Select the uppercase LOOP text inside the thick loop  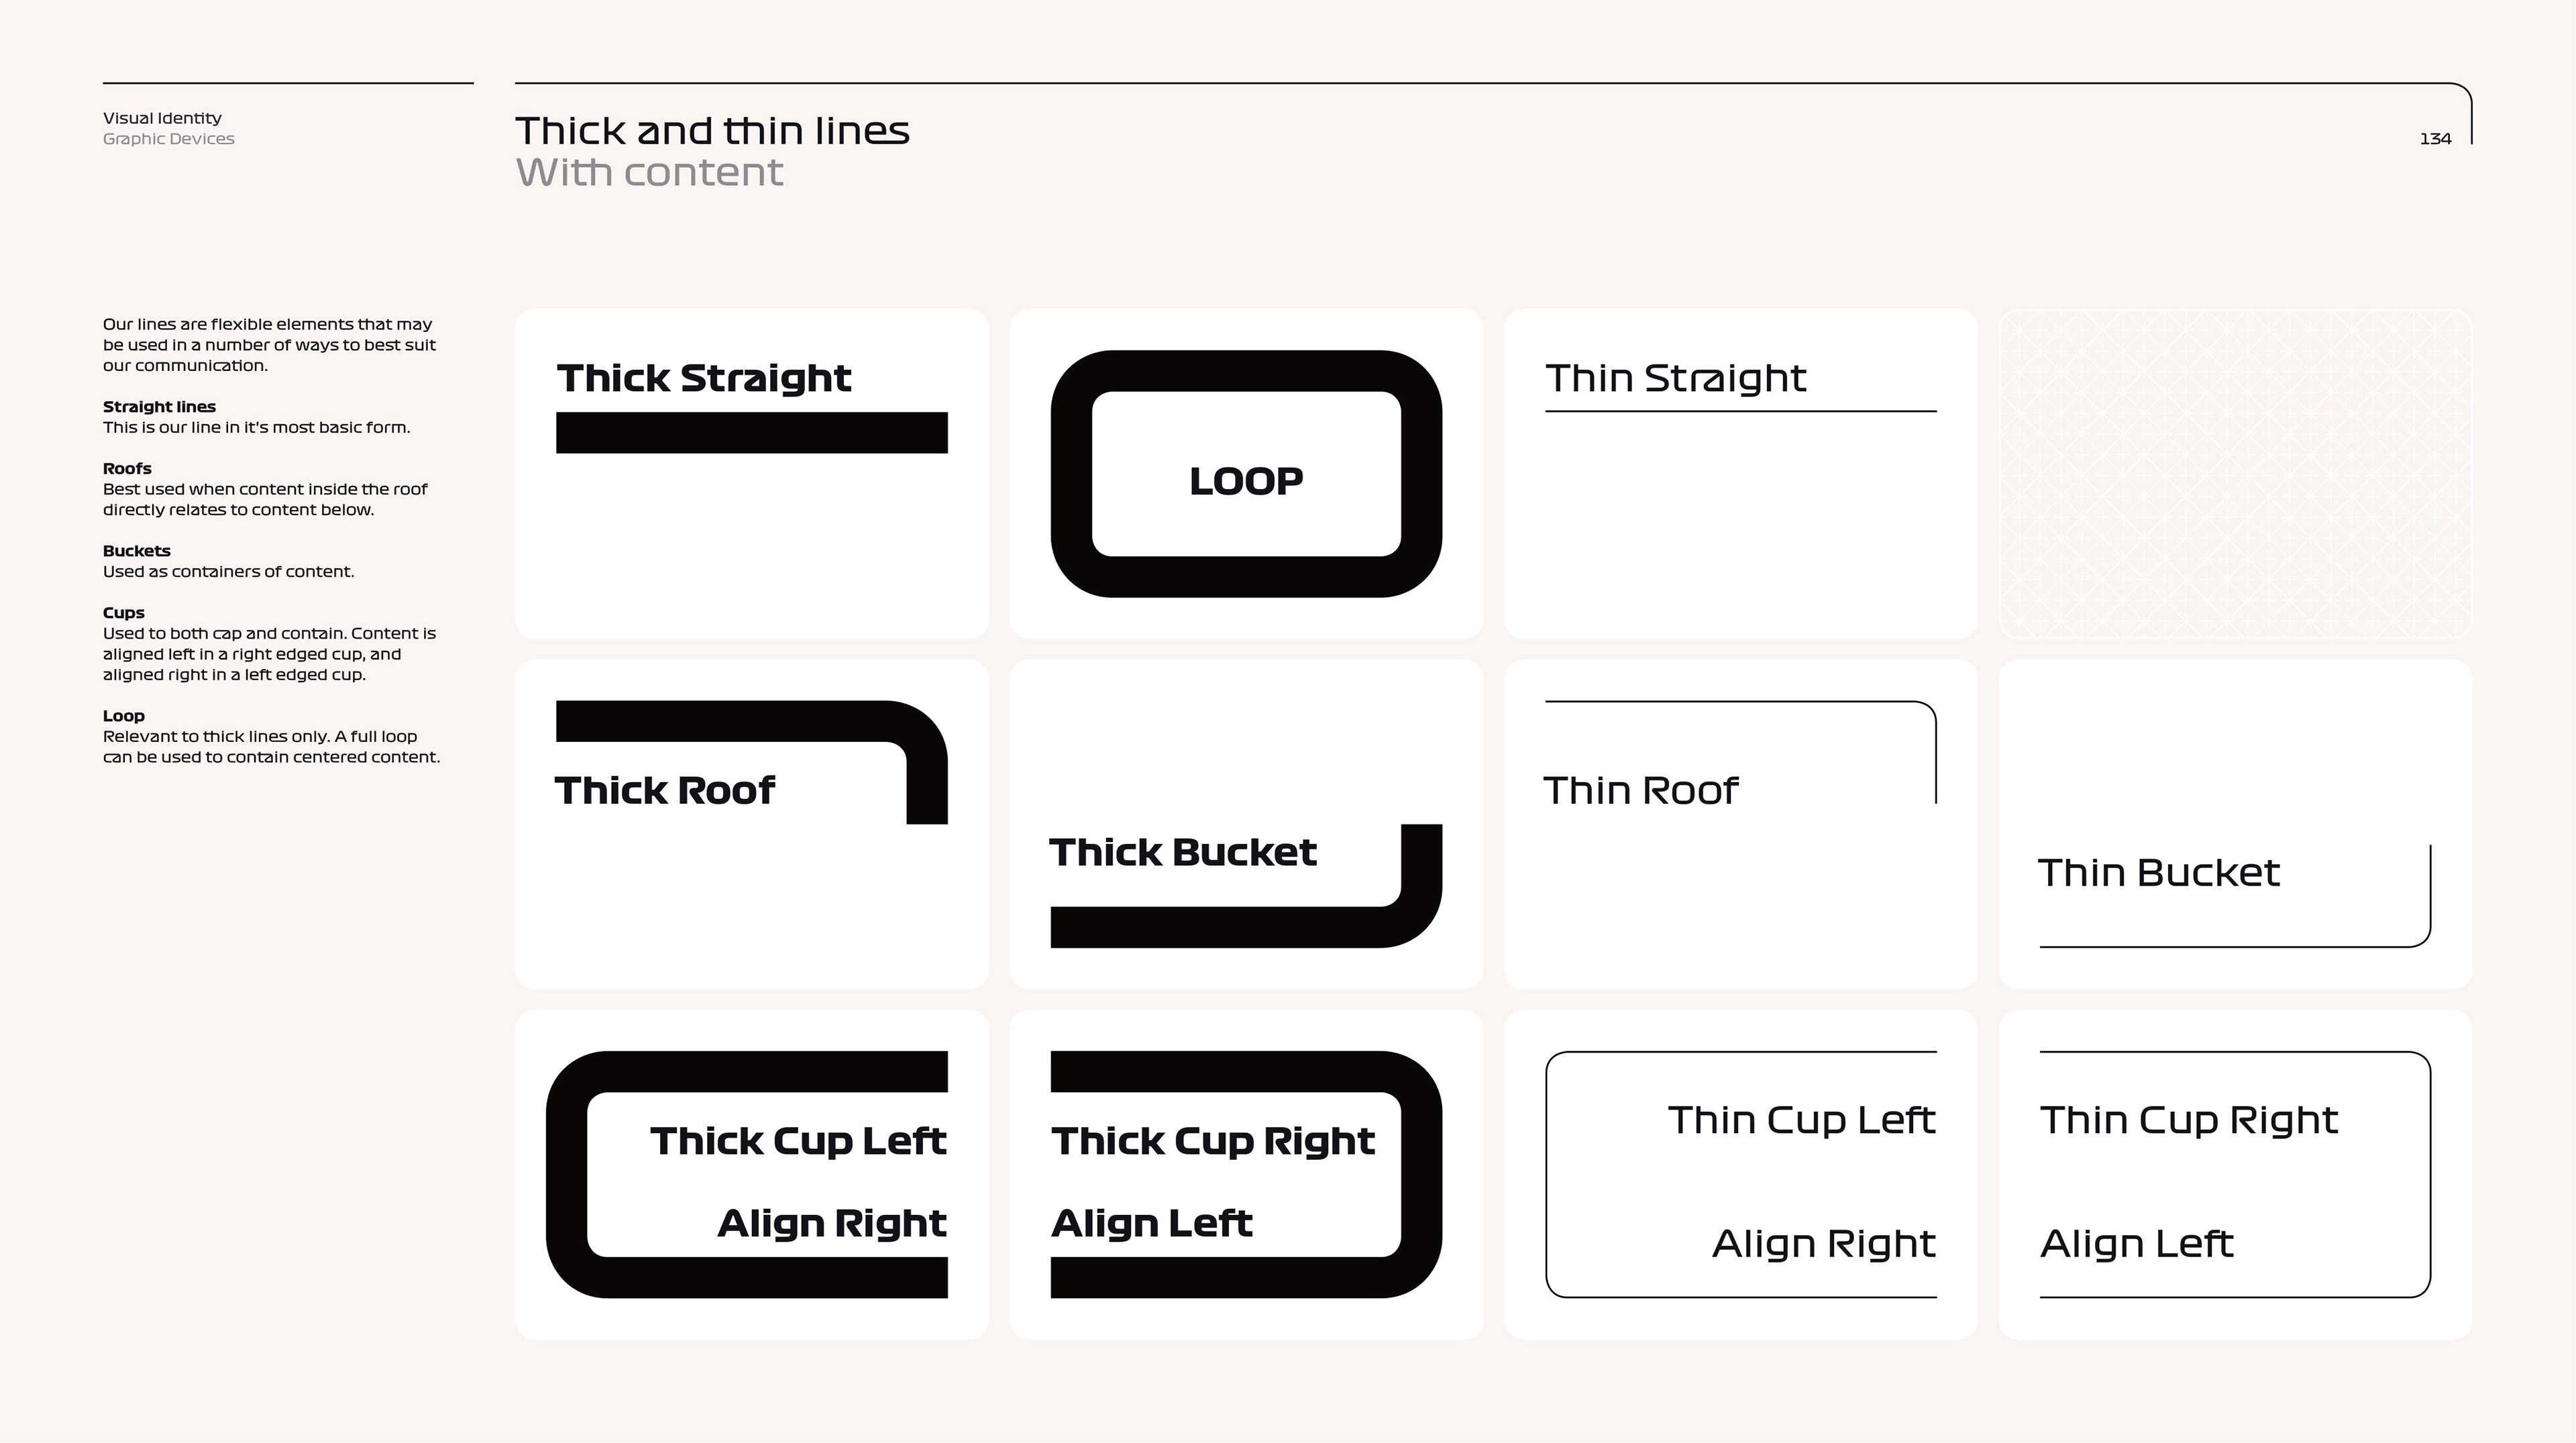(x=1246, y=481)
